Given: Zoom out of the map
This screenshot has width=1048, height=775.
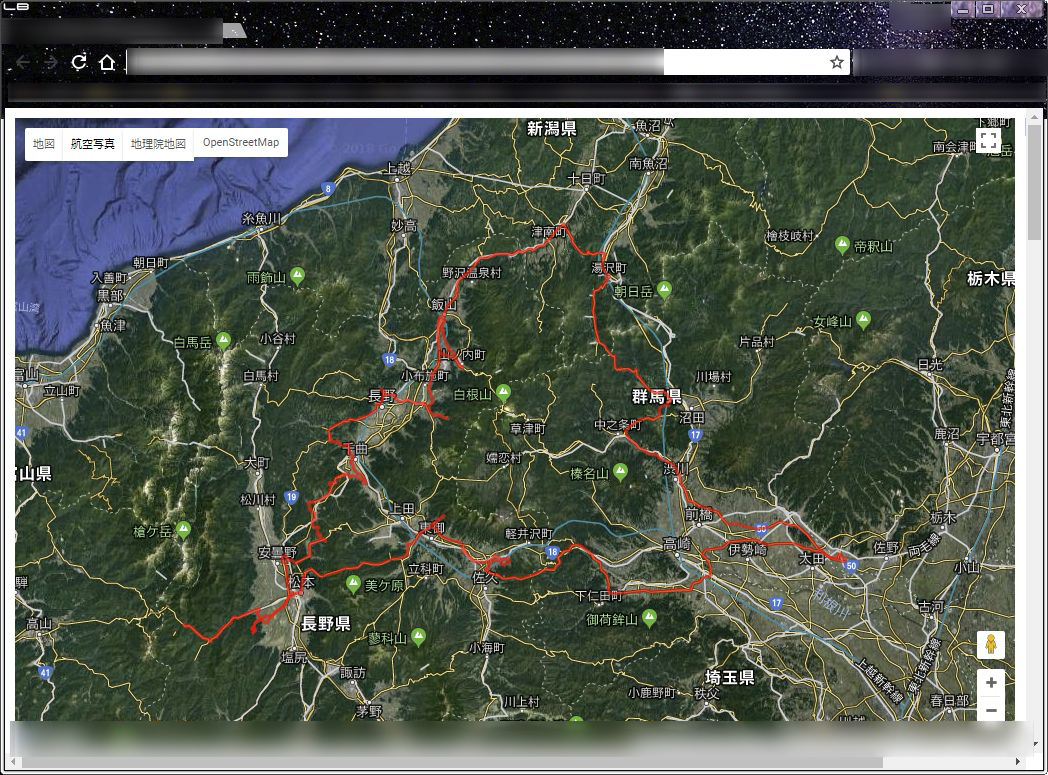Looking at the screenshot, I should click(x=991, y=710).
